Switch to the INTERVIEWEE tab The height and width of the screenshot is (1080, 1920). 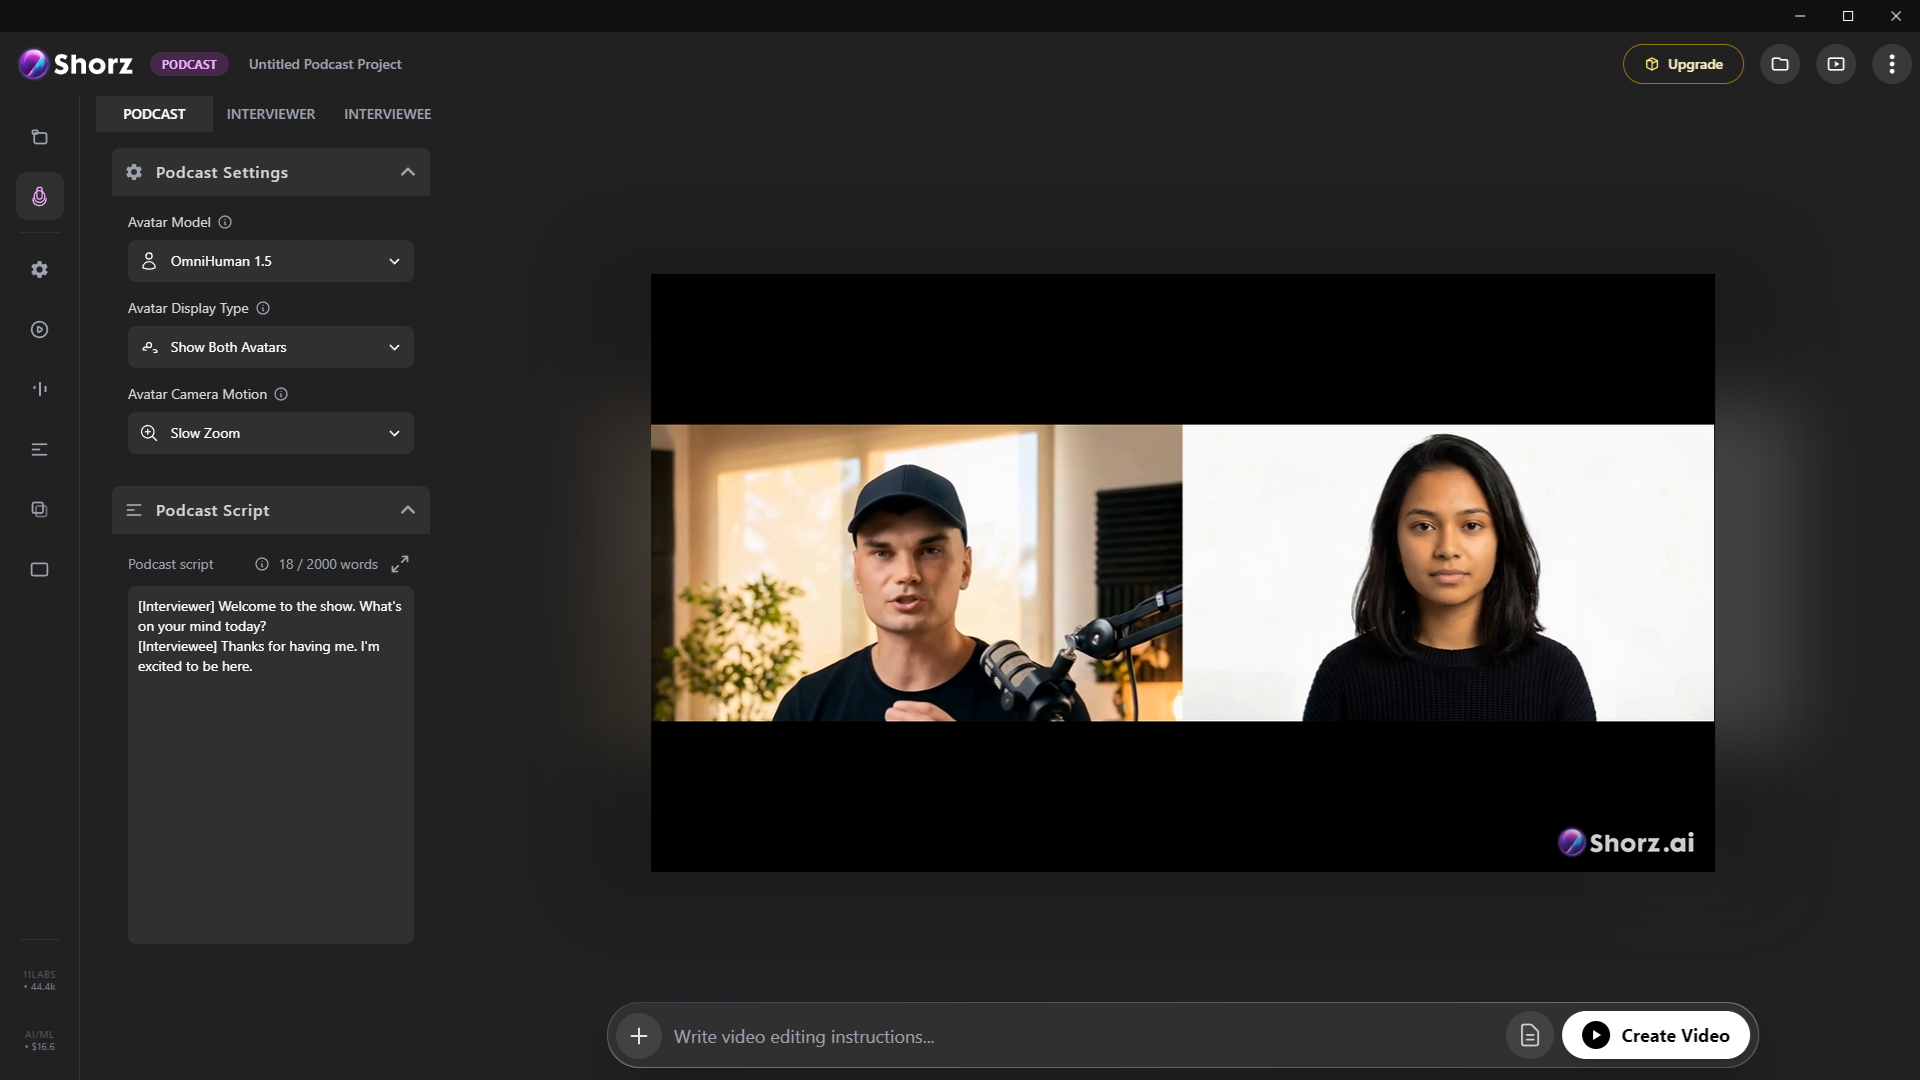coord(387,113)
